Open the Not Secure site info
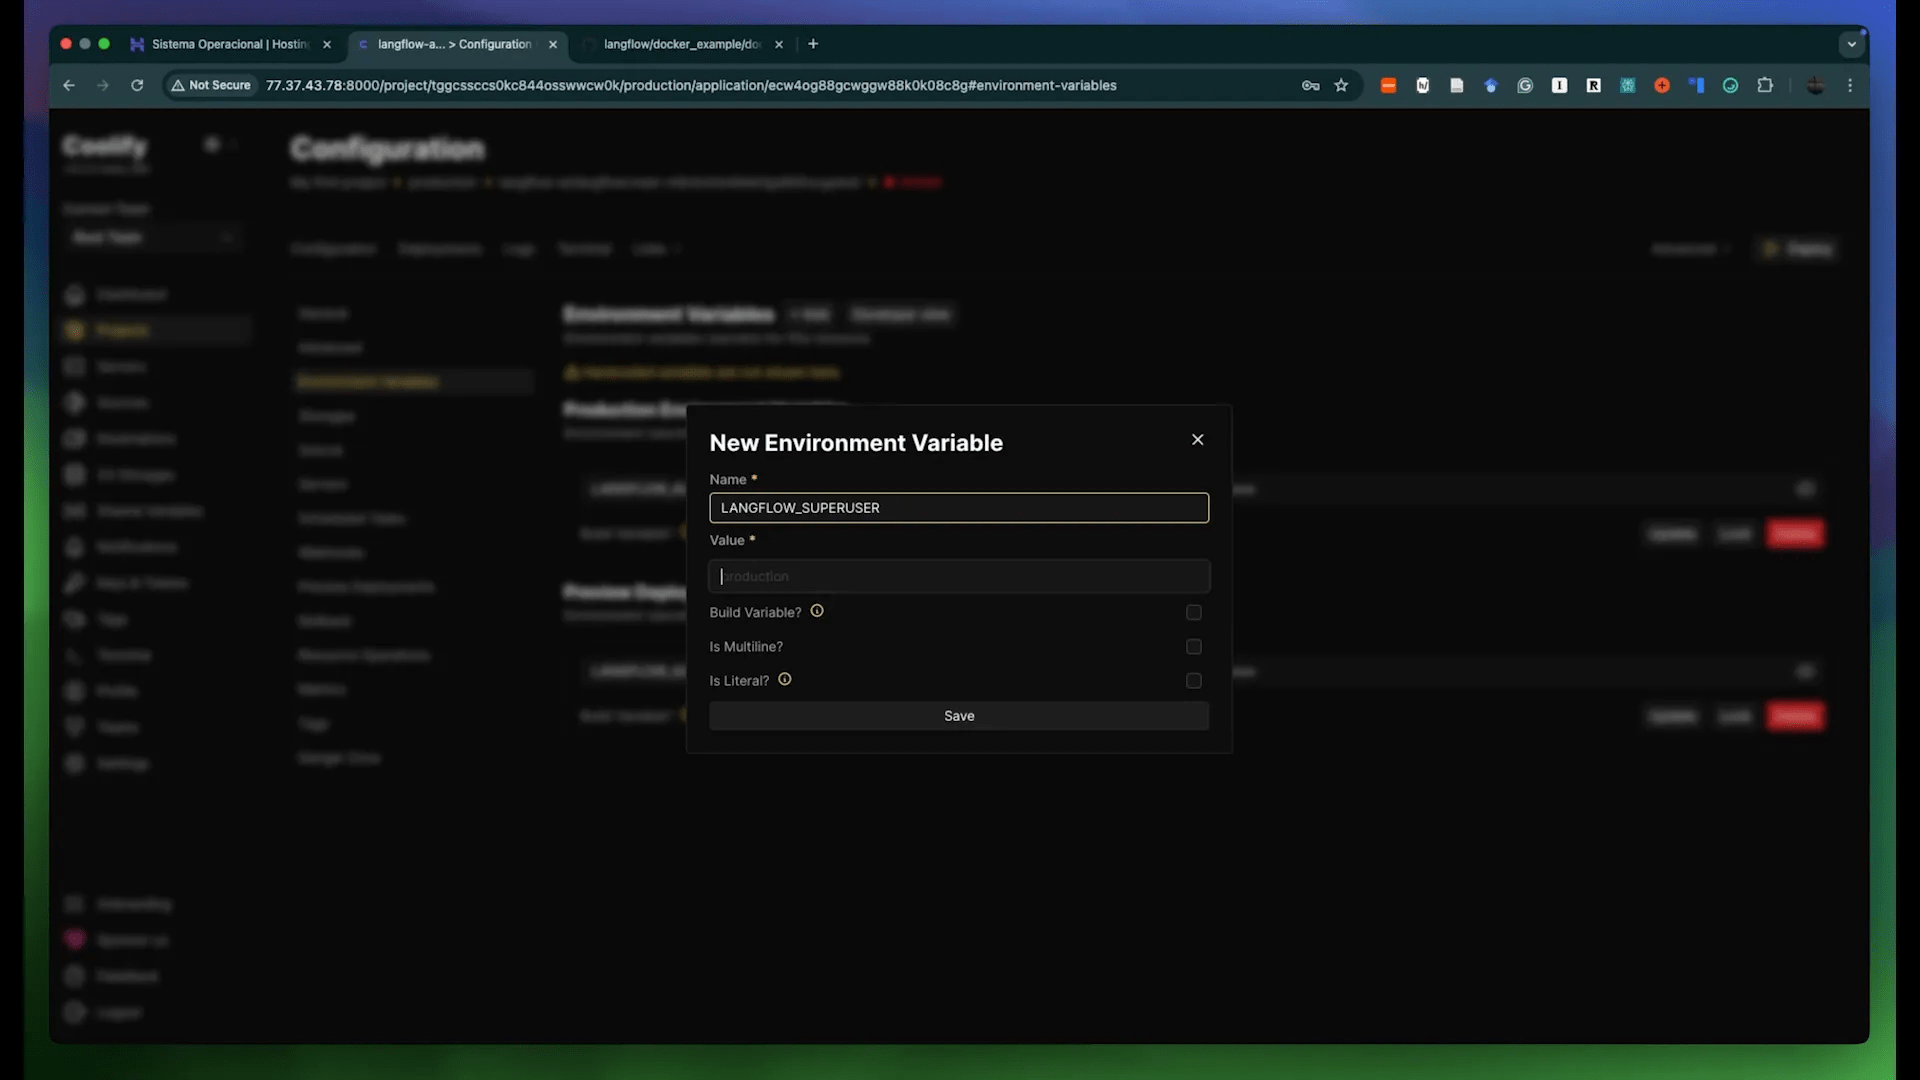 click(211, 86)
